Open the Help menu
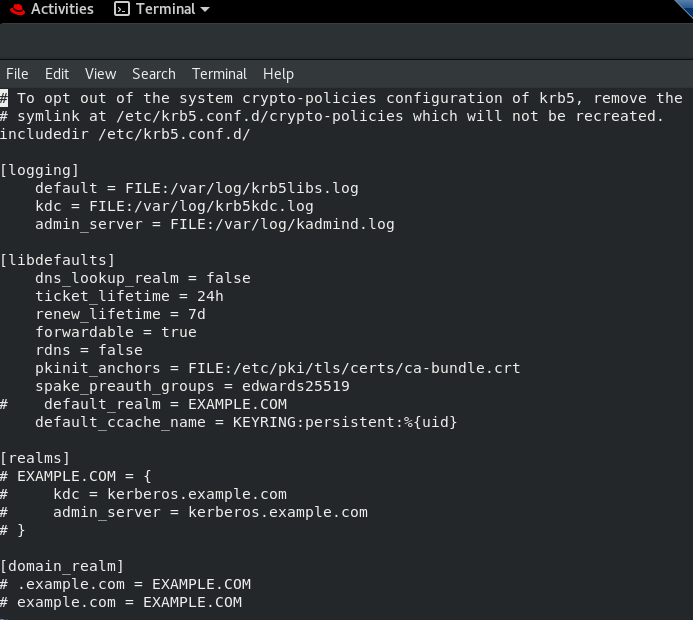The width and height of the screenshot is (693, 620). coord(278,74)
